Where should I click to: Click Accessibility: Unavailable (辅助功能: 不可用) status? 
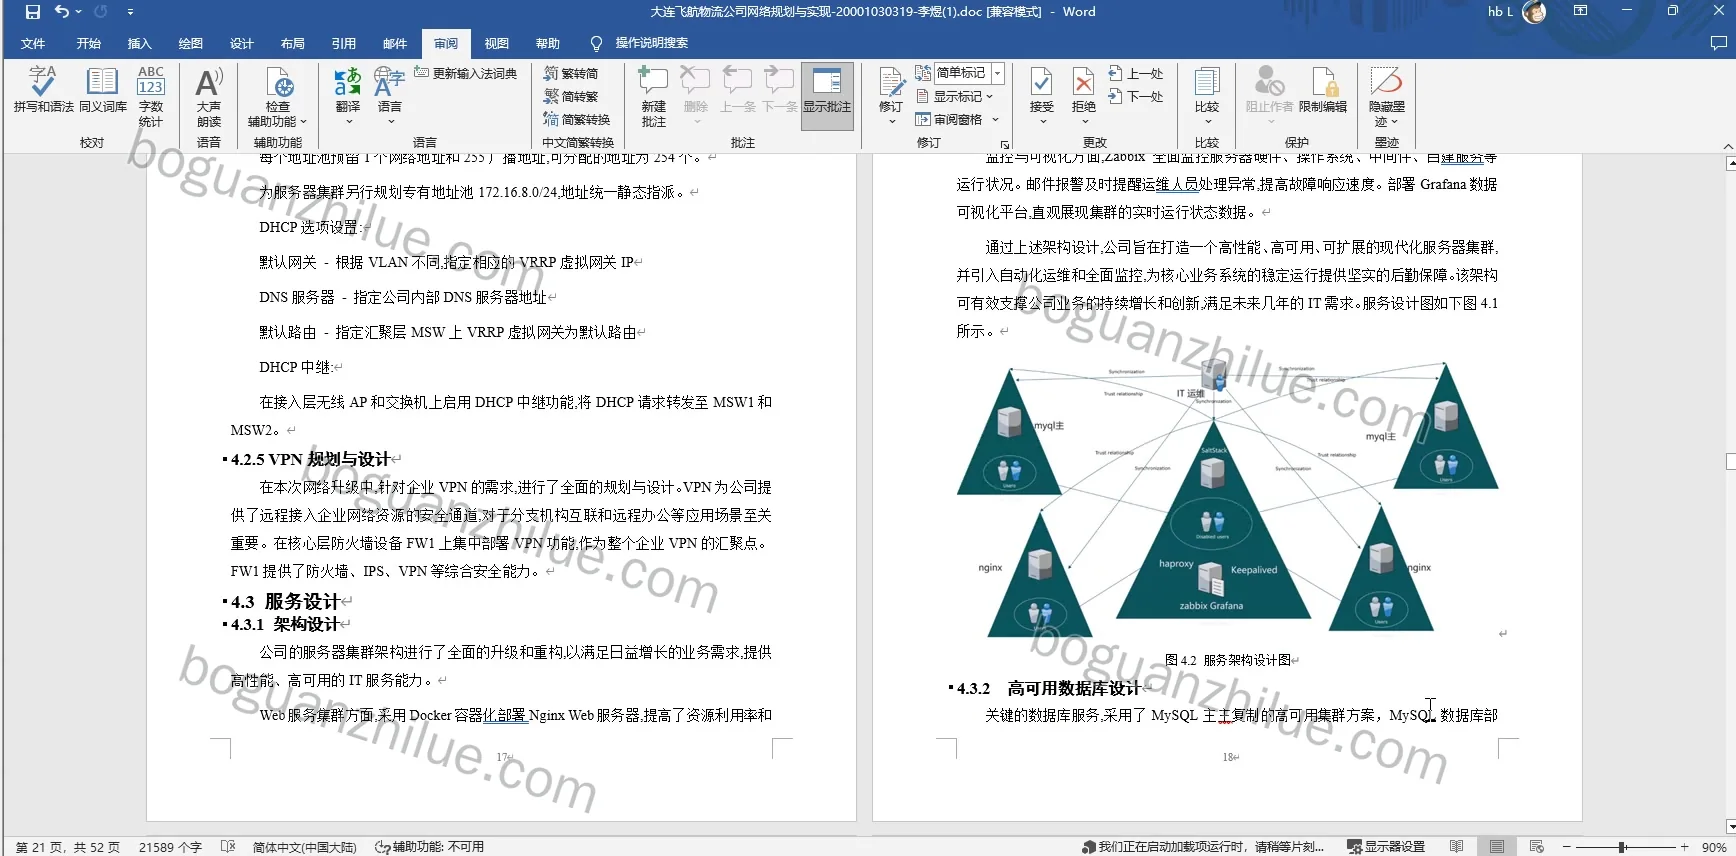(x=429, y=847)
